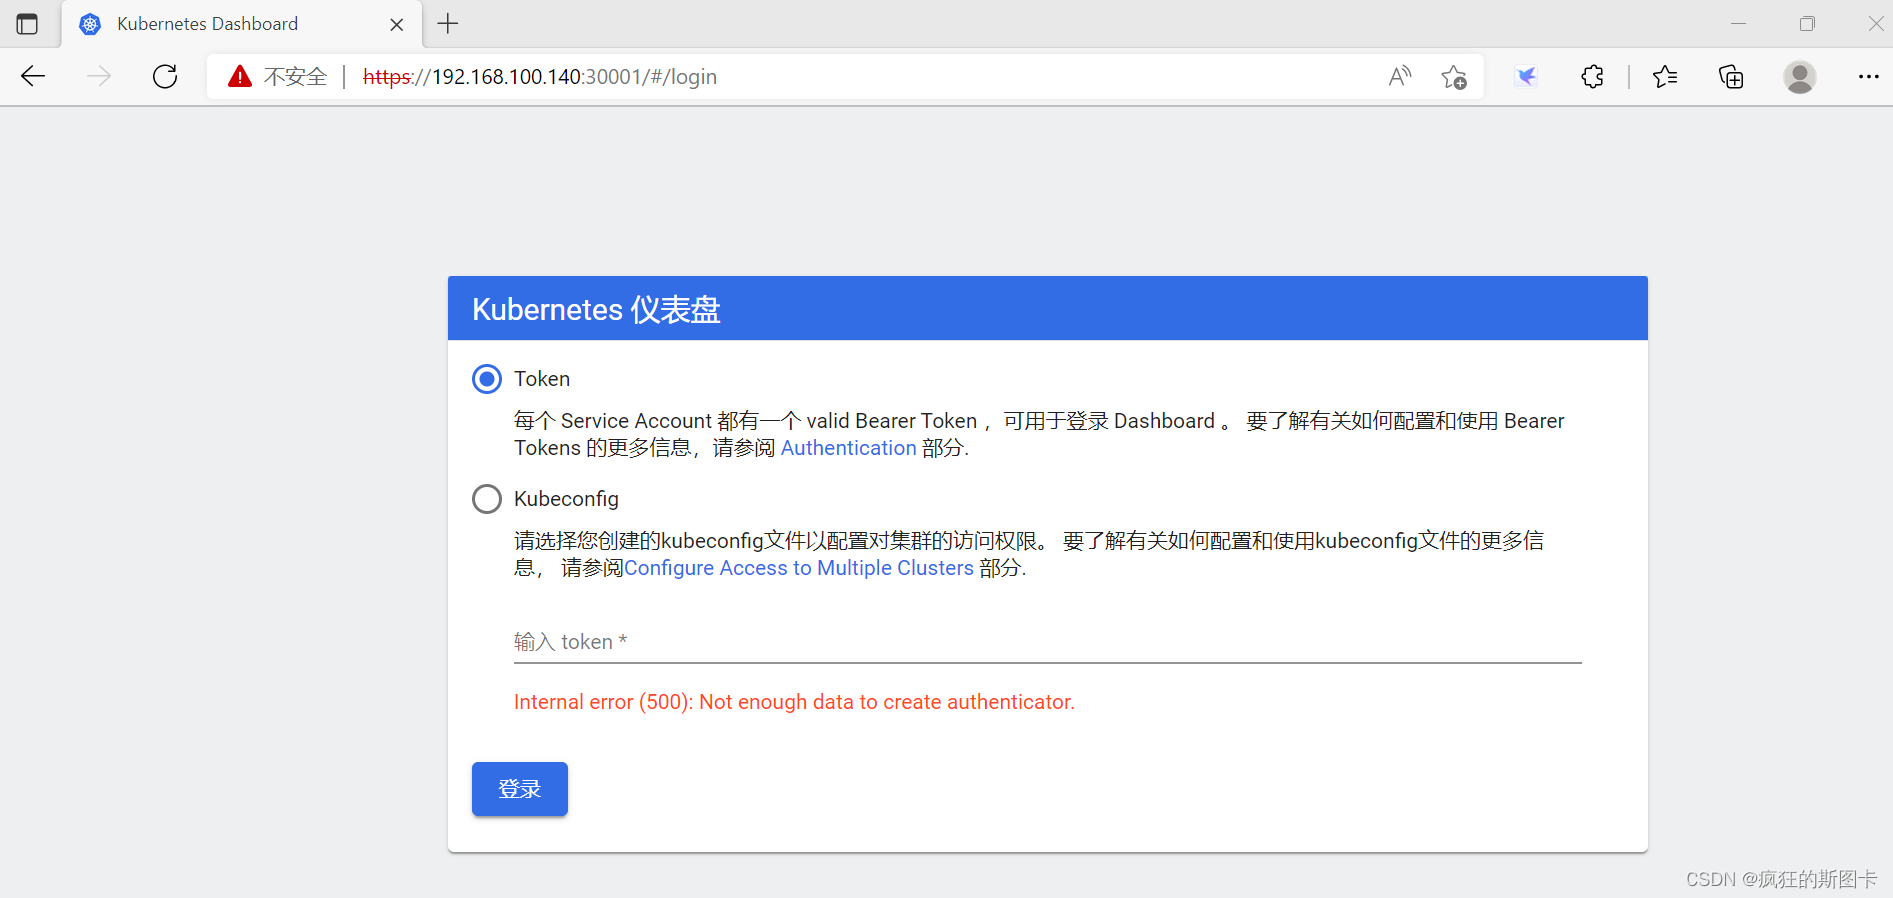Restore the browser window size

pyautogui.click(x=1807, y=24)
